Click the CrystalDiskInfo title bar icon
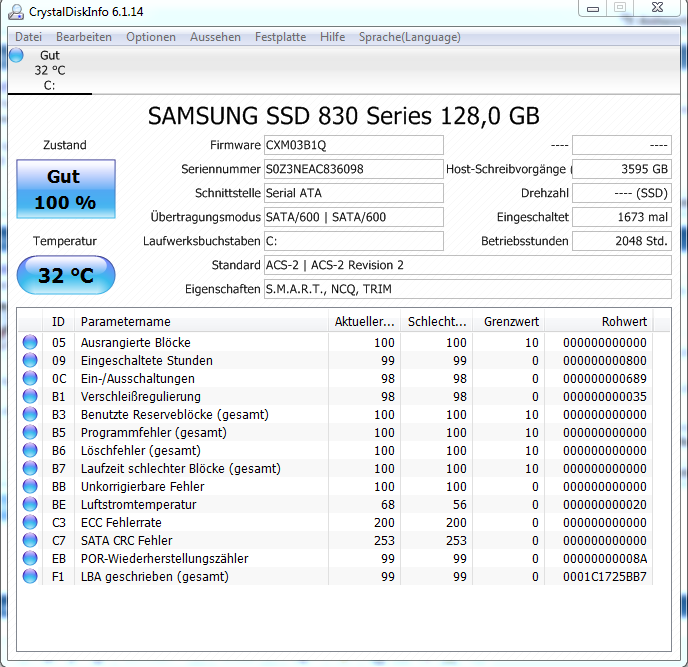This screenshot has width=688, height=667. 16,12
